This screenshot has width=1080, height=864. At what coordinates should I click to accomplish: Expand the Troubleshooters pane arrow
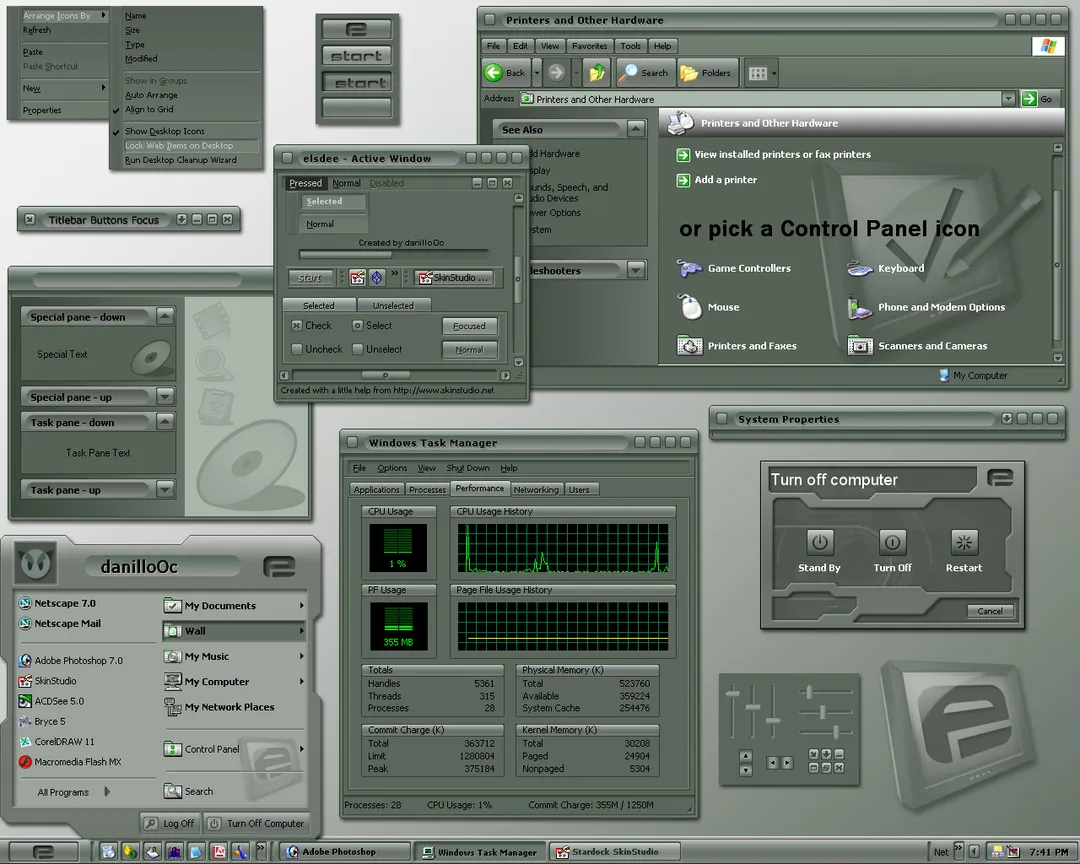tap(636, 270)
